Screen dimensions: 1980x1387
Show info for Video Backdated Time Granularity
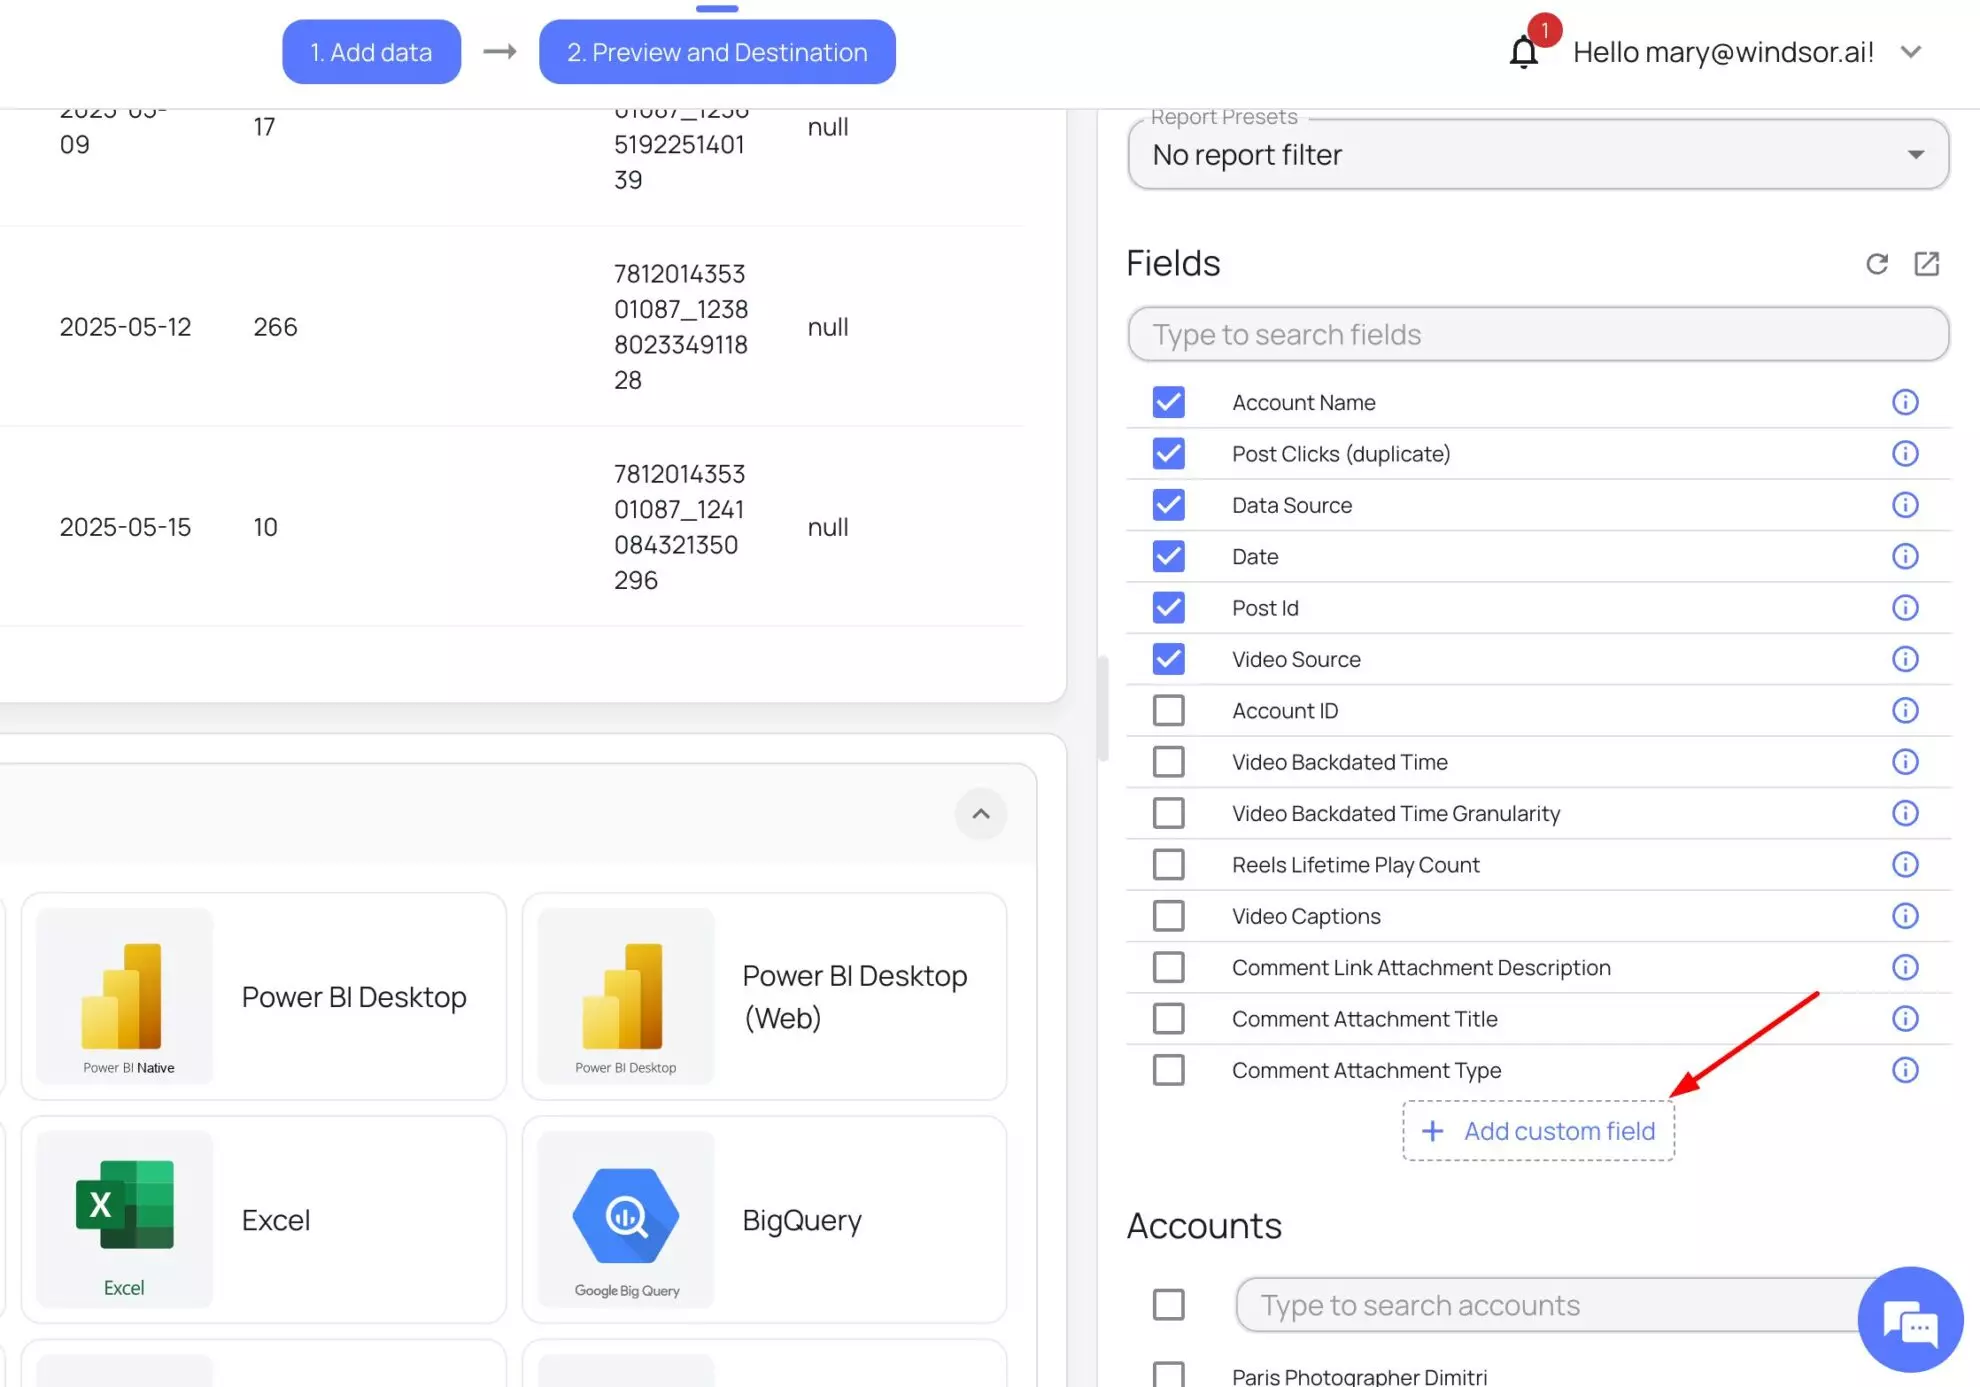1905,813
